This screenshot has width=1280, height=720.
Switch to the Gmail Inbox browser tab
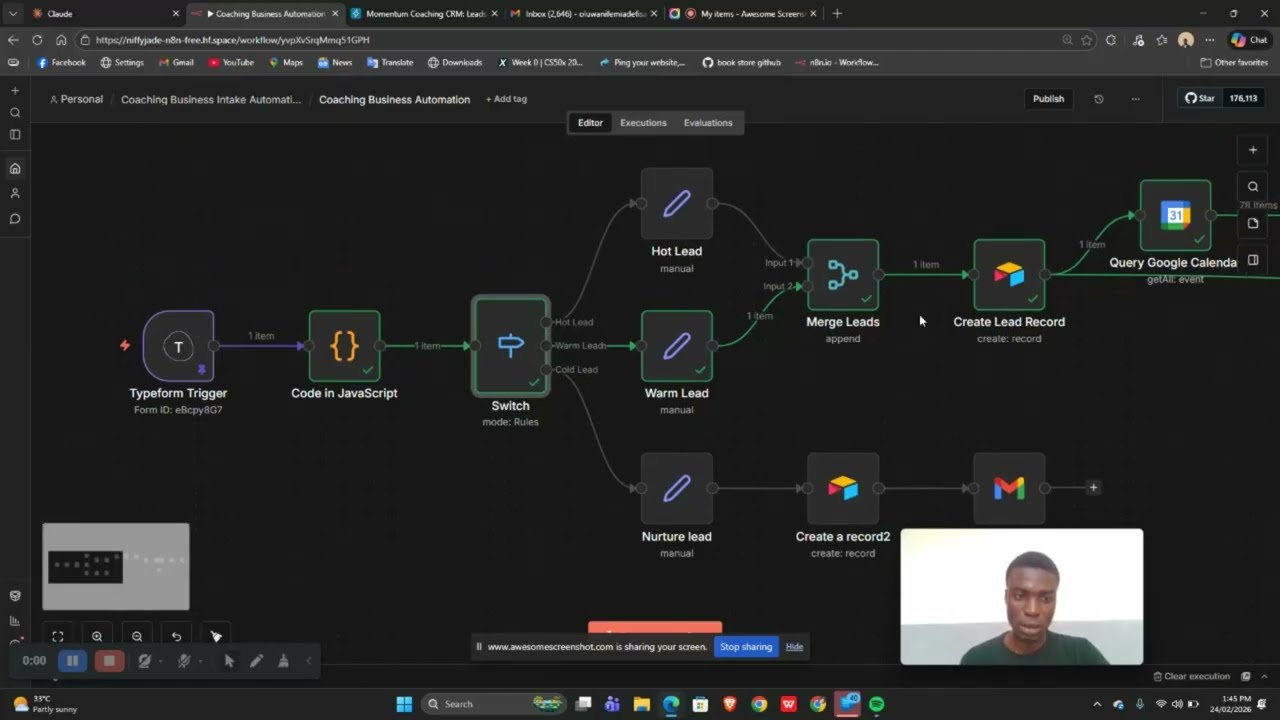click(x=583, y=14)
